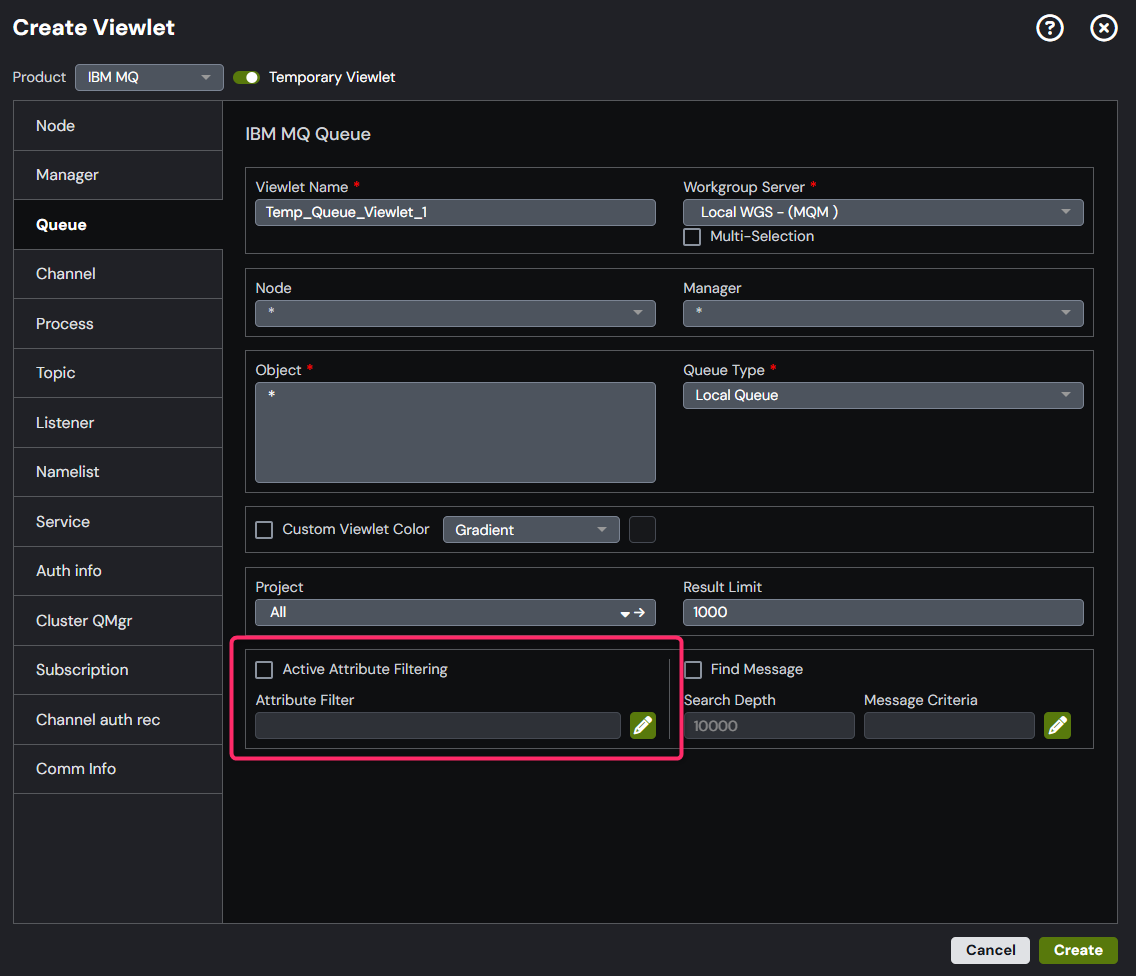This screenshot has width=1136, height=976.
Task: Switch to the Manager sidebar tab
Action: (x=118, y=175)
